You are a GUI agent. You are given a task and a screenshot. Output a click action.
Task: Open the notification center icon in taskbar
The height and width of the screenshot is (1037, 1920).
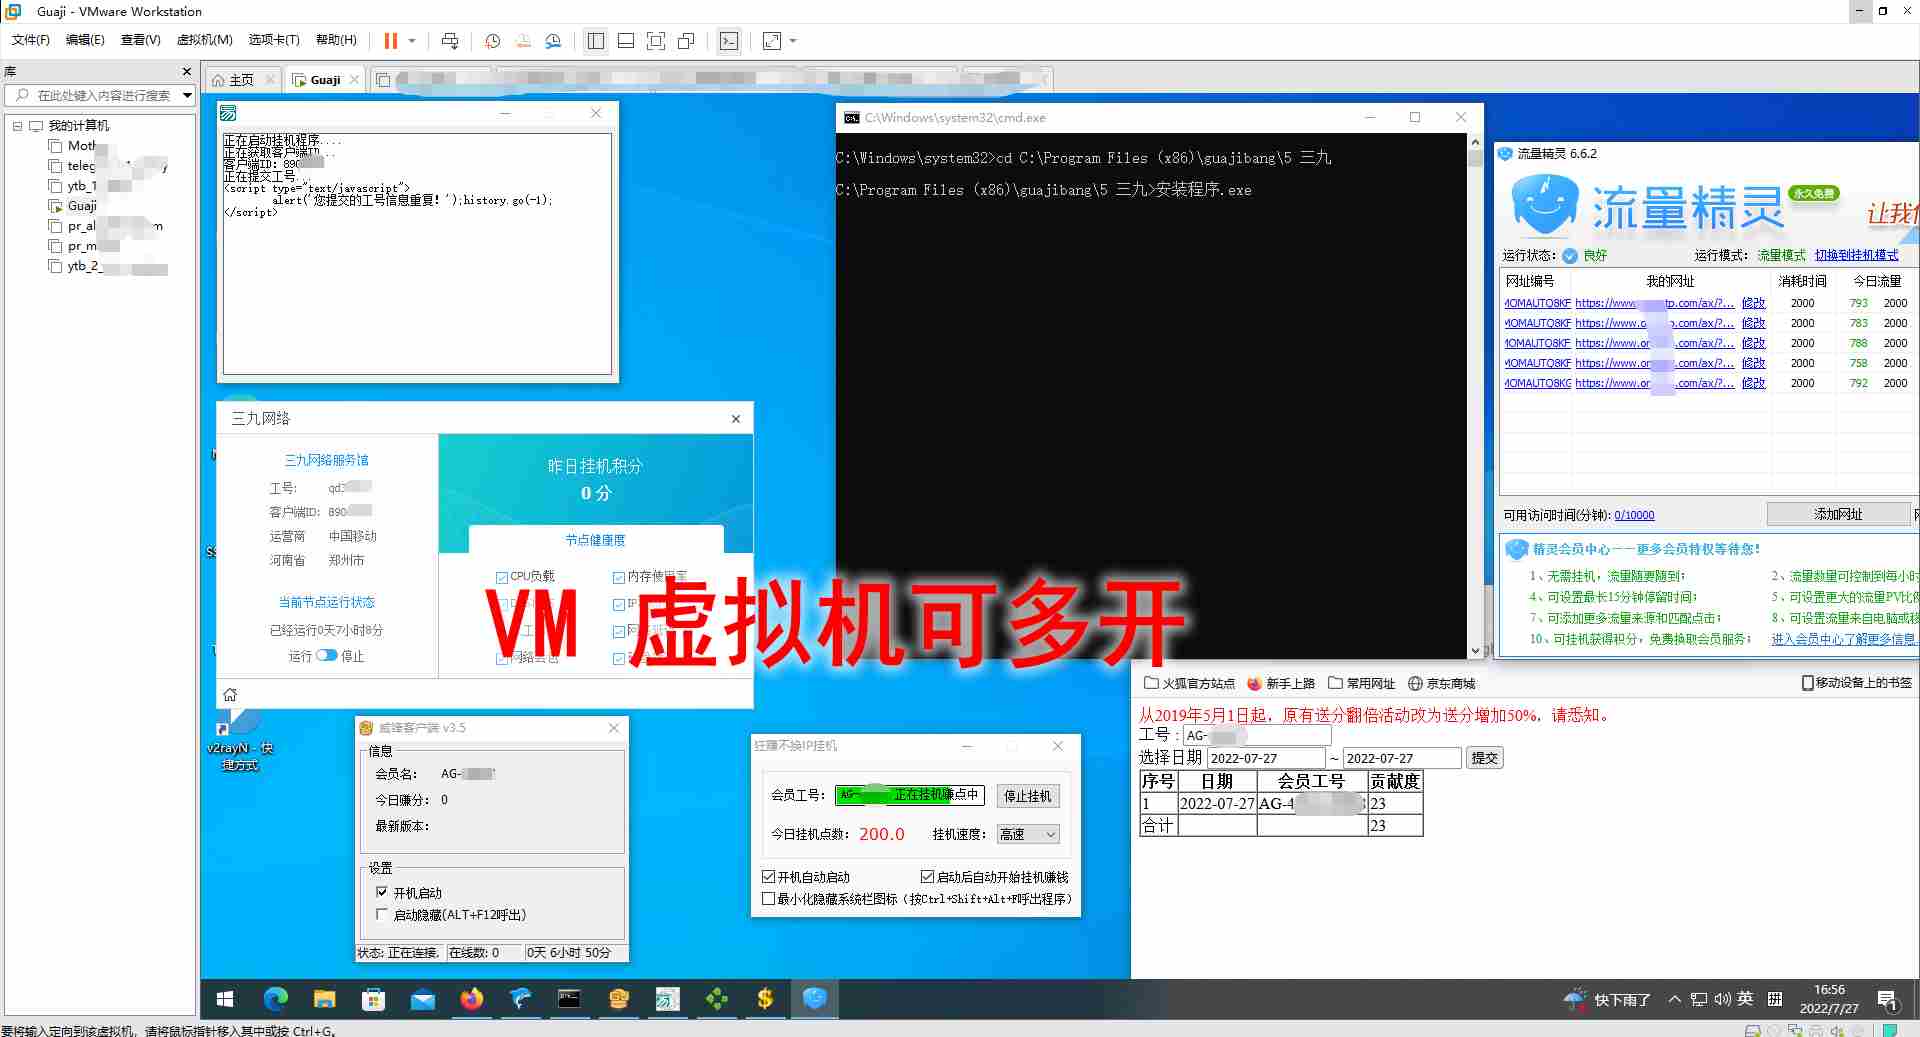click(1887, 999)
